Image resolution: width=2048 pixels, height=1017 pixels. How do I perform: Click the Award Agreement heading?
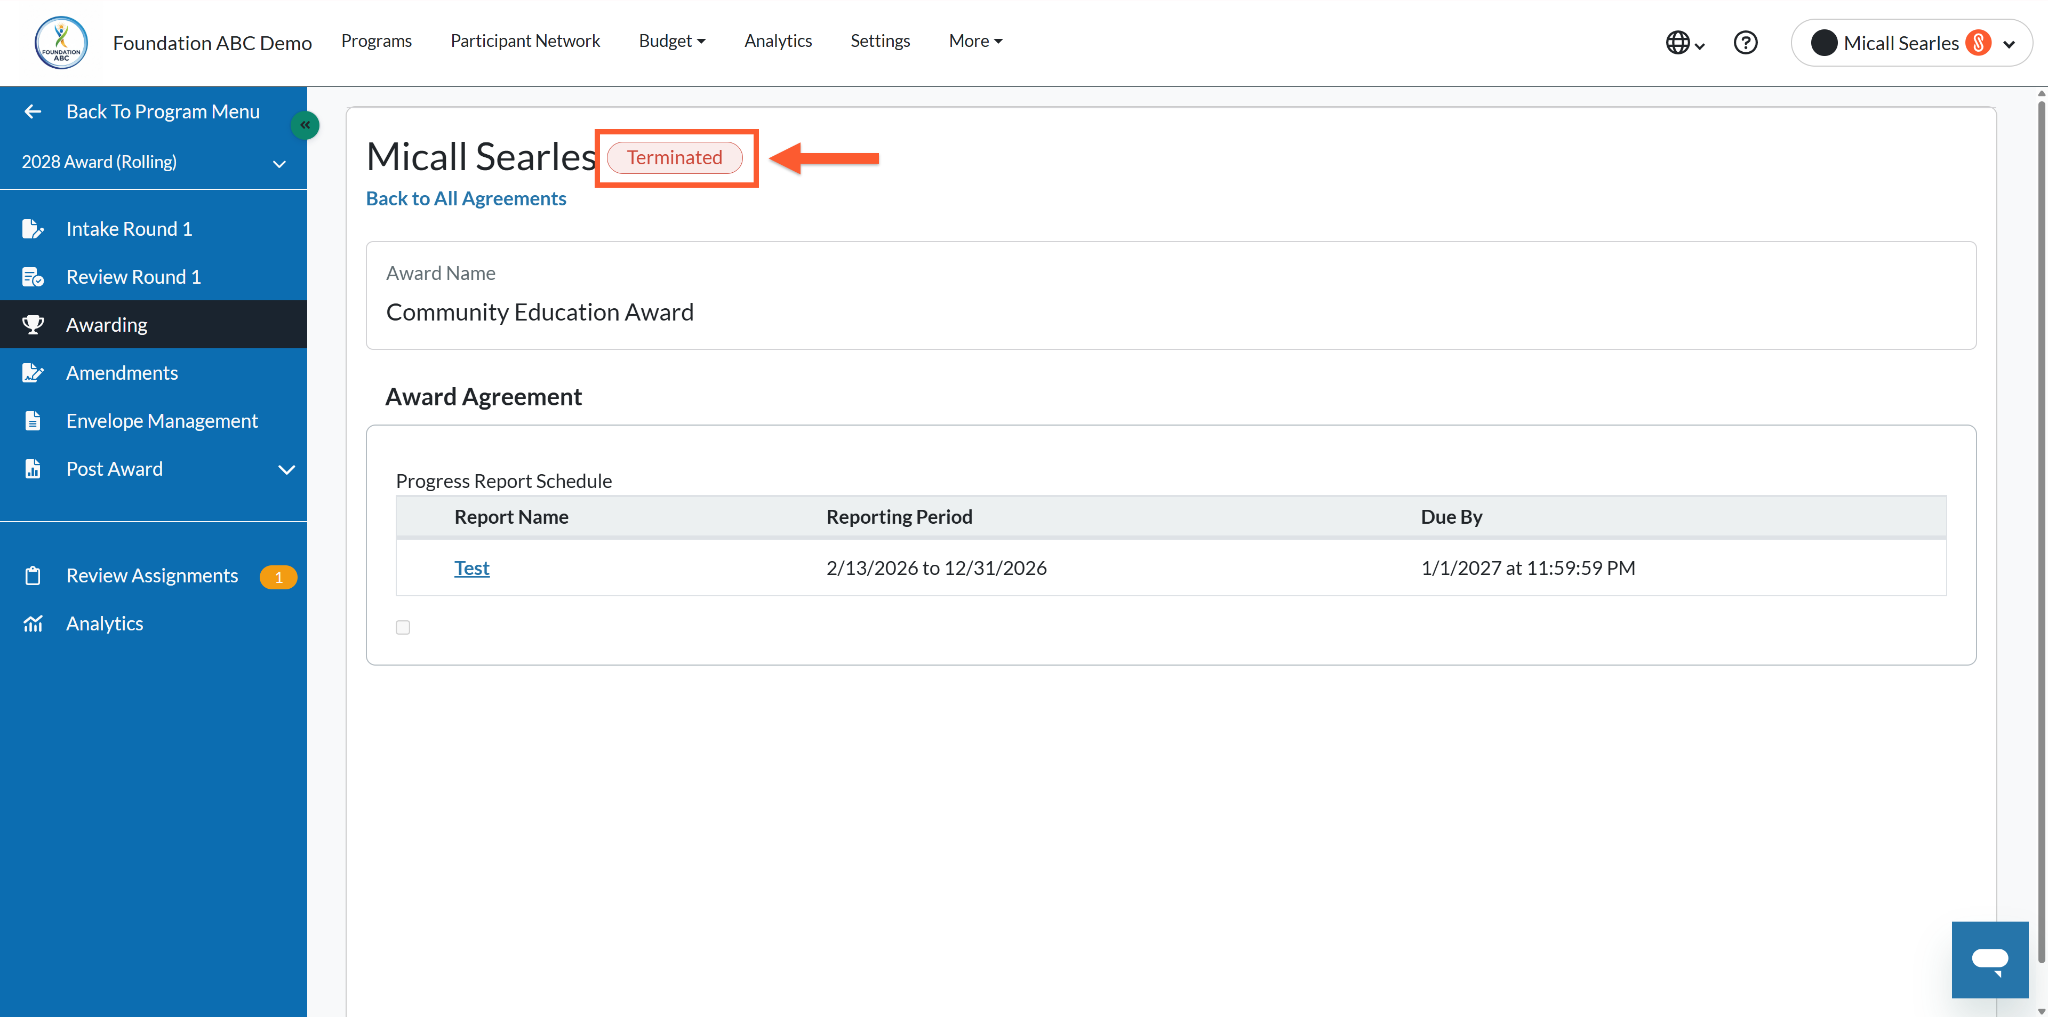coord(483,397)
